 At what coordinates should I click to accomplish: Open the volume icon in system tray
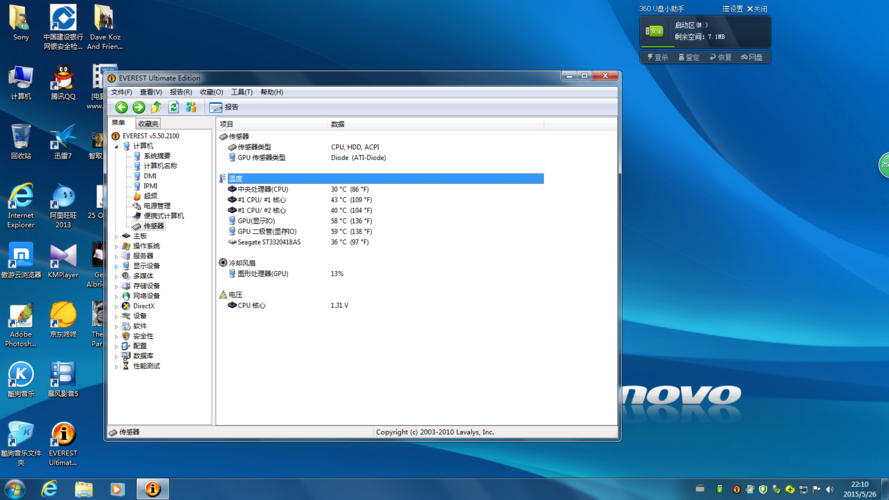pos(830,489)
